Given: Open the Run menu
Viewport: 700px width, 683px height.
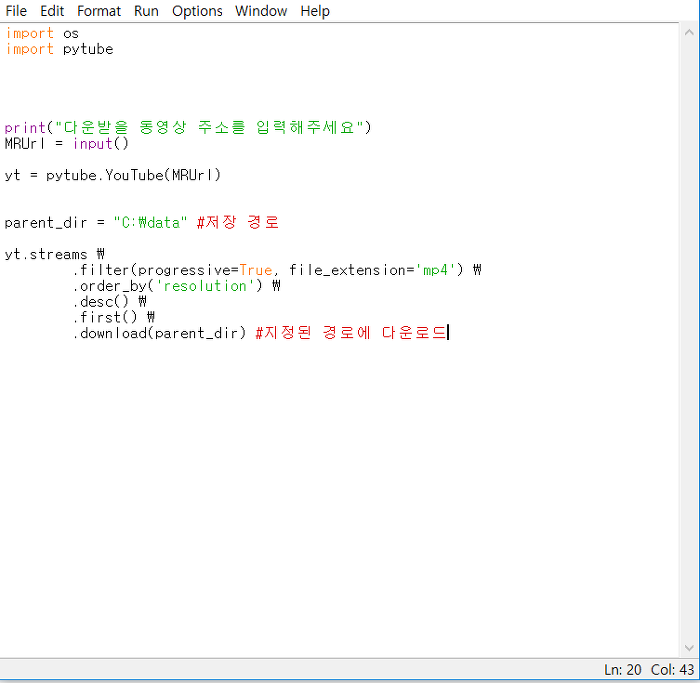Looking at the screenshot, I should (x=146, y=11).
